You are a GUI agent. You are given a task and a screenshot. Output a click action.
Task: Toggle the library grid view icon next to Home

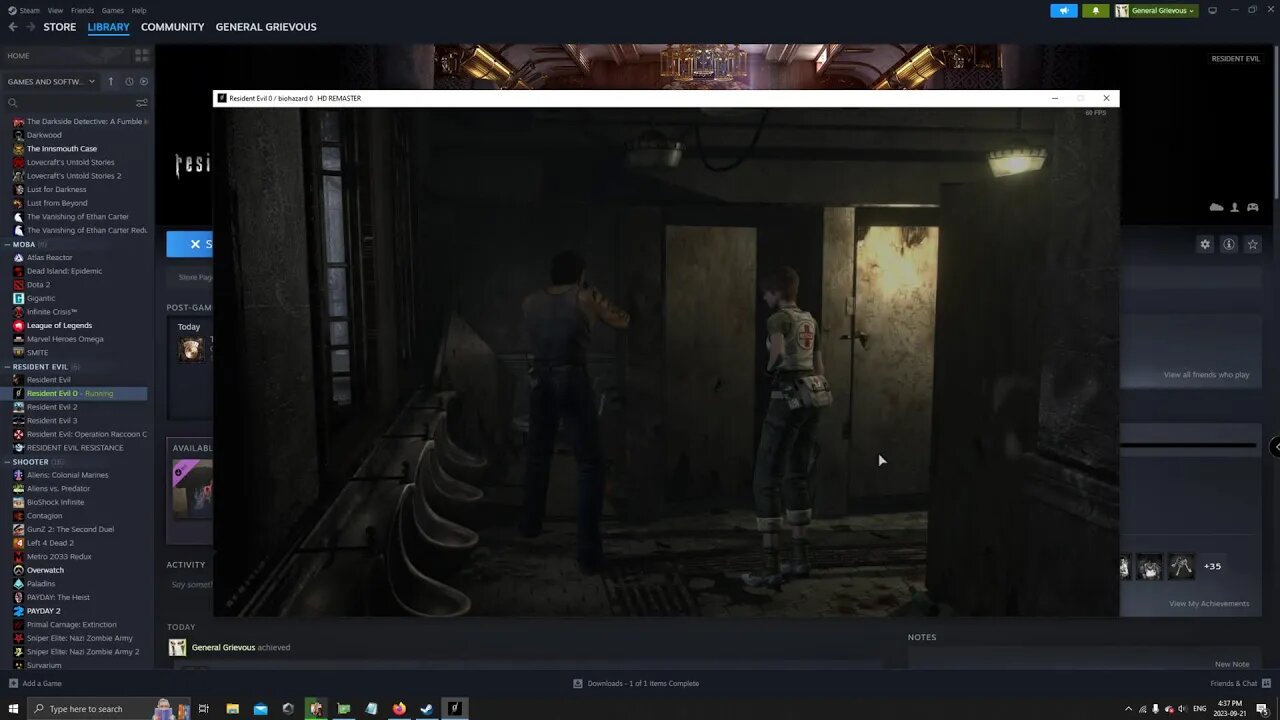point(142,55)
